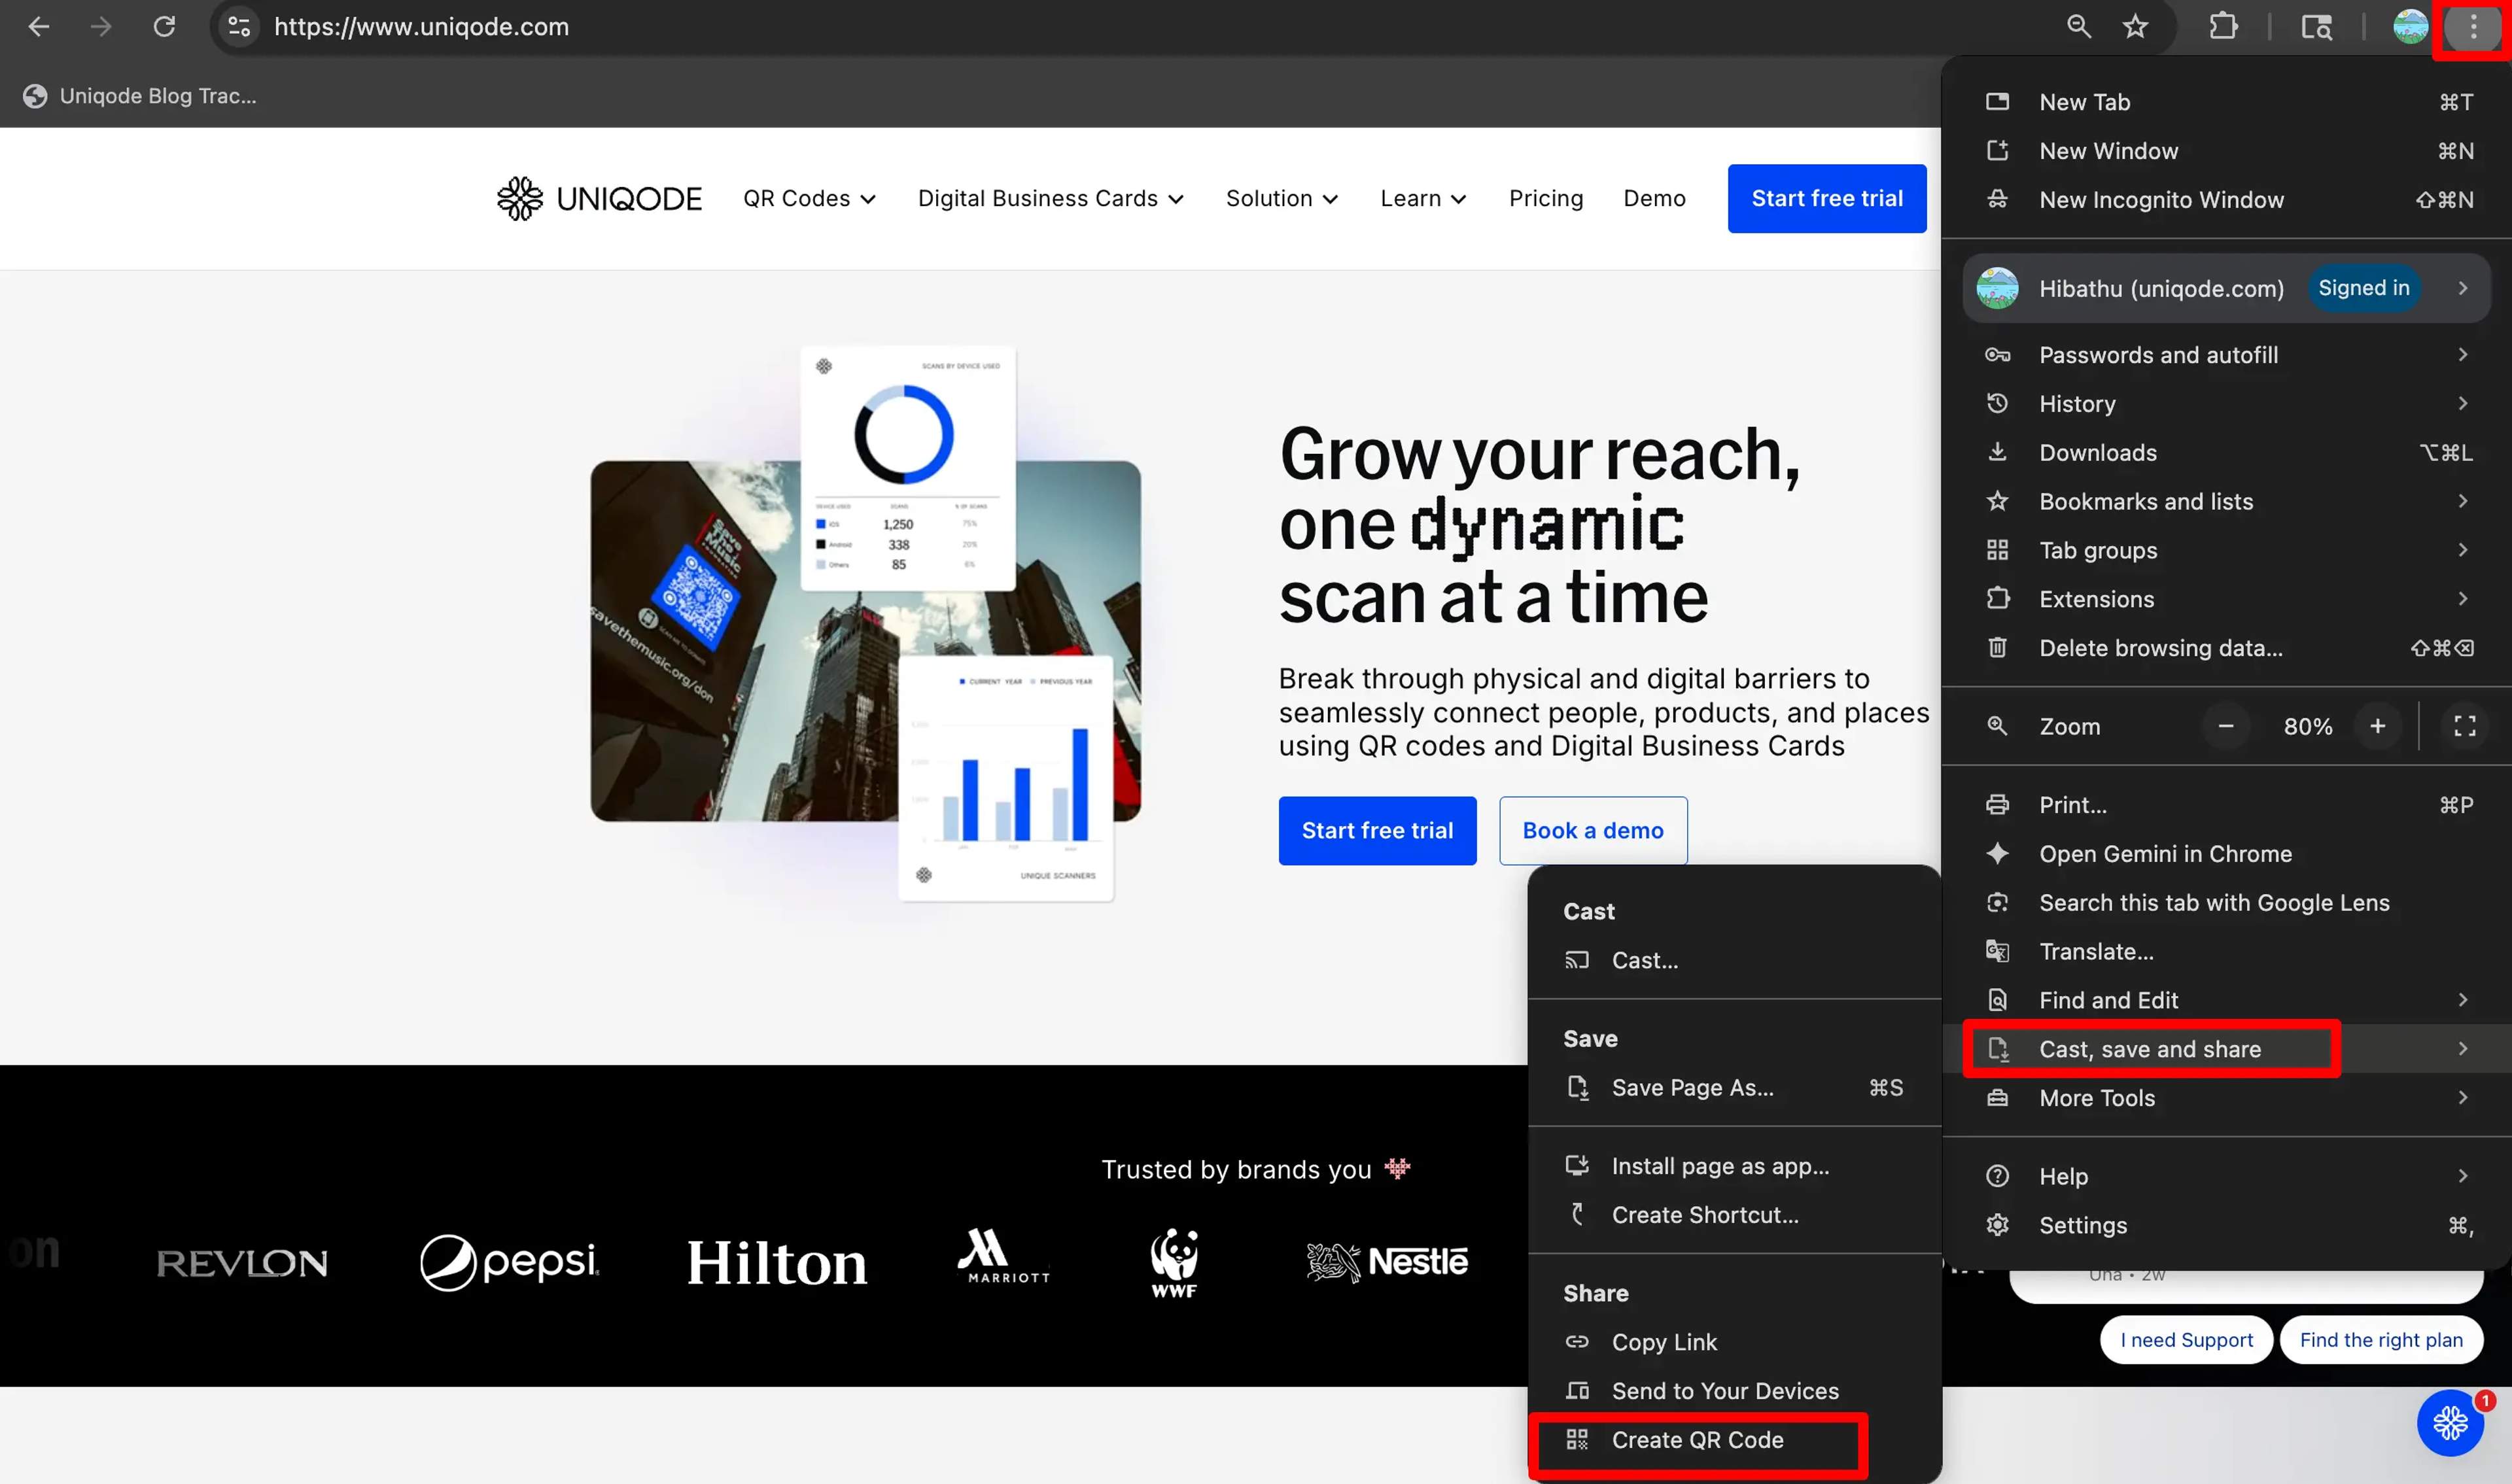The height and width of the screenshot is (1484, 2512).
Task: Click the WWF panda logo
Action: [1174, 1263]
